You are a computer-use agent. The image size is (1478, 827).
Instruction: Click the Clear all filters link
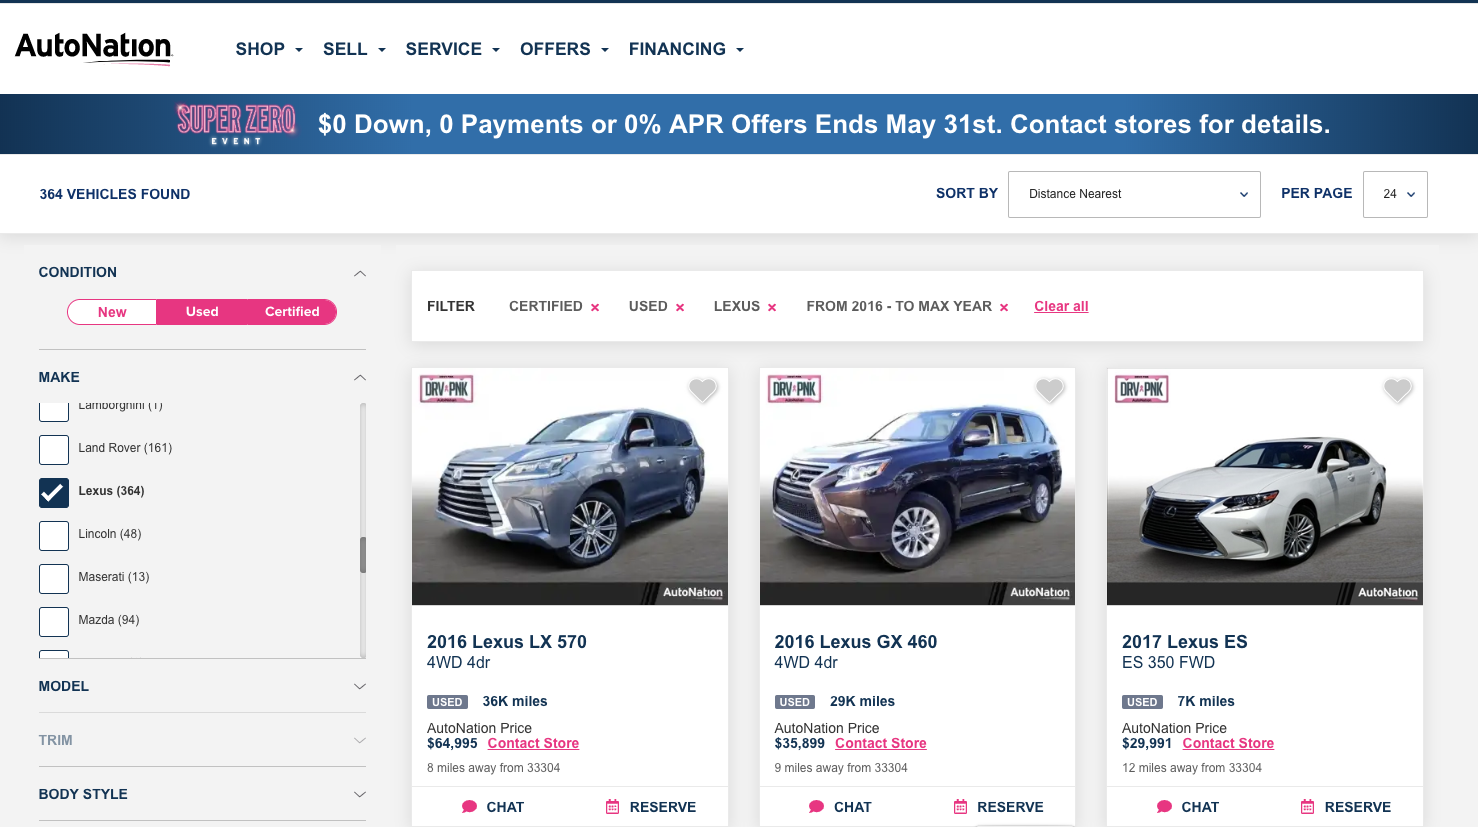[1061, 306]
